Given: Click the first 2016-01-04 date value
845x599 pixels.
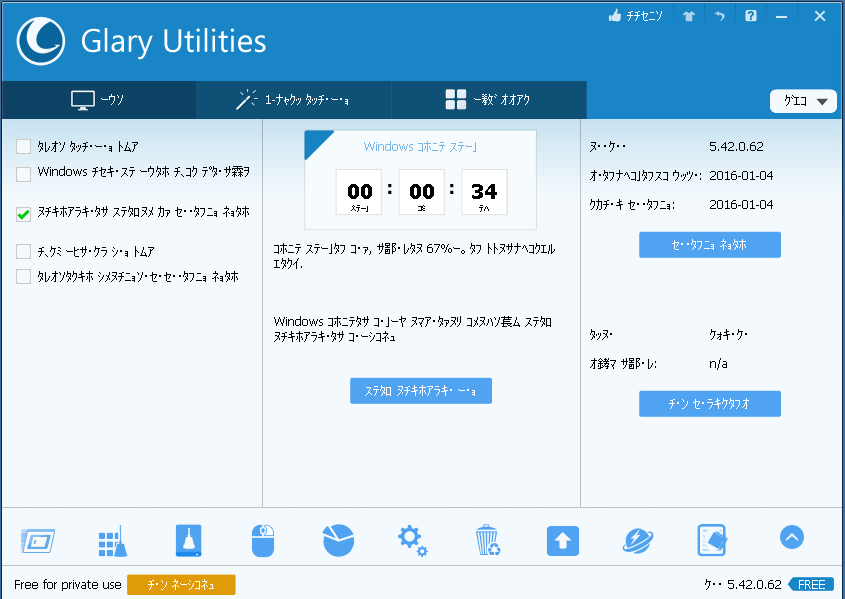Looking at the screenshot, I should [741, 176].
